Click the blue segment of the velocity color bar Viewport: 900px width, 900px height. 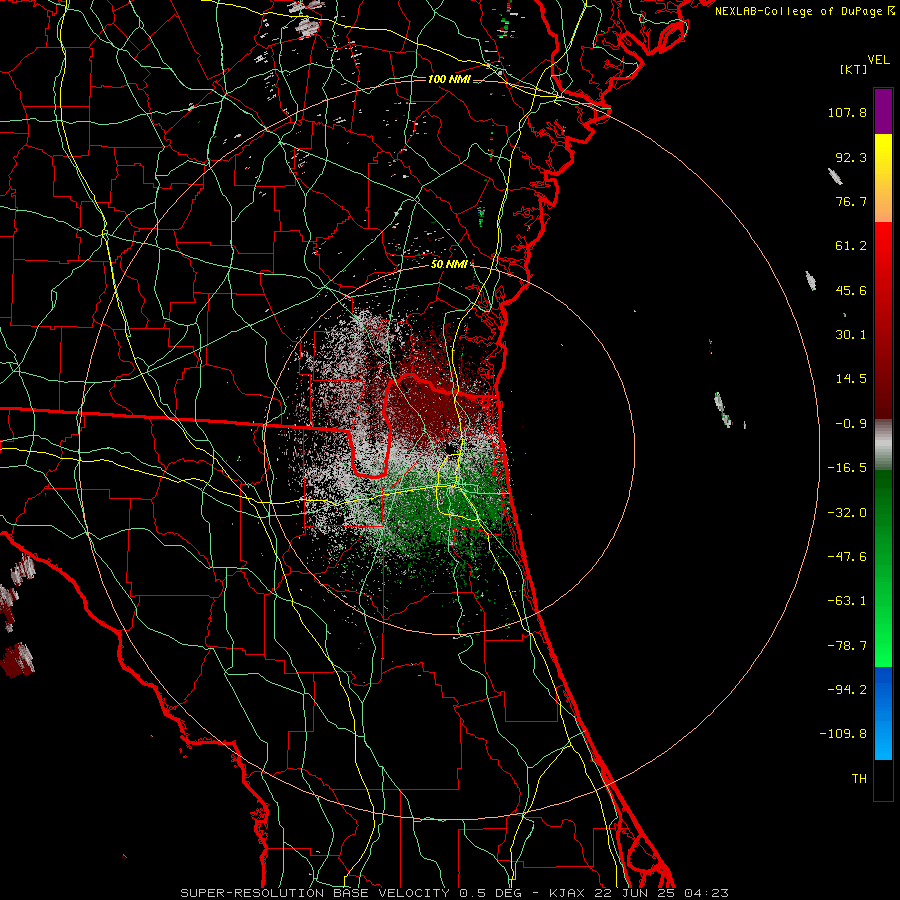click(883, 713)
